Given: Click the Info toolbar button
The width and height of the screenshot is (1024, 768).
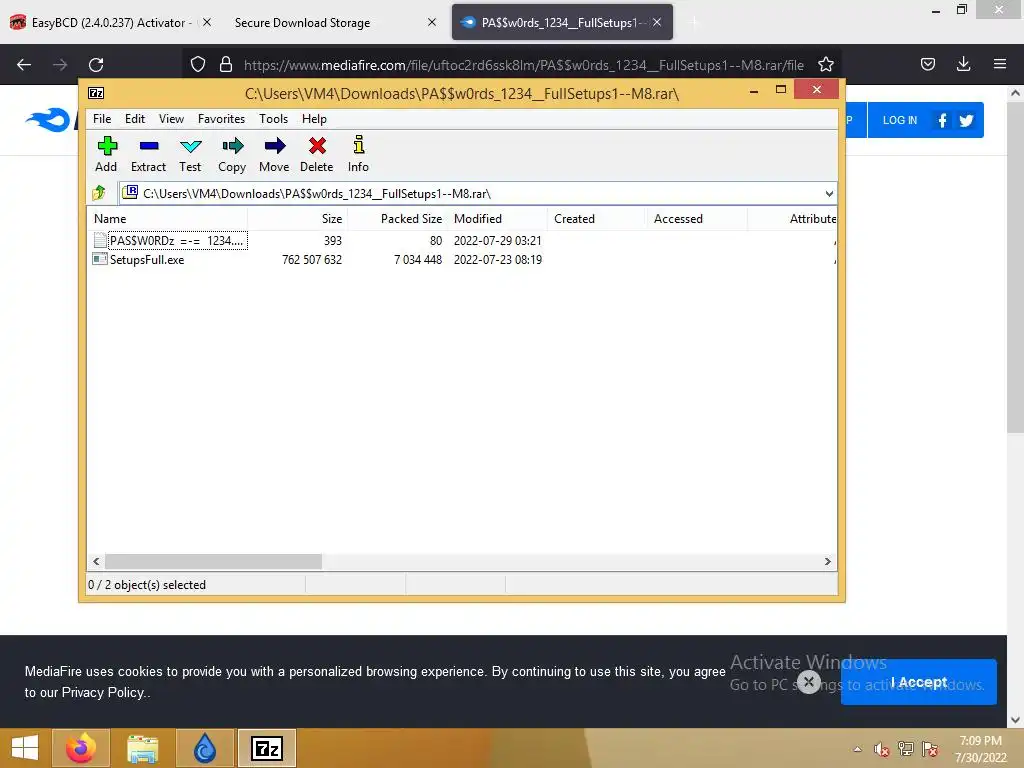Looking at the screenshot, I should 359,155.
